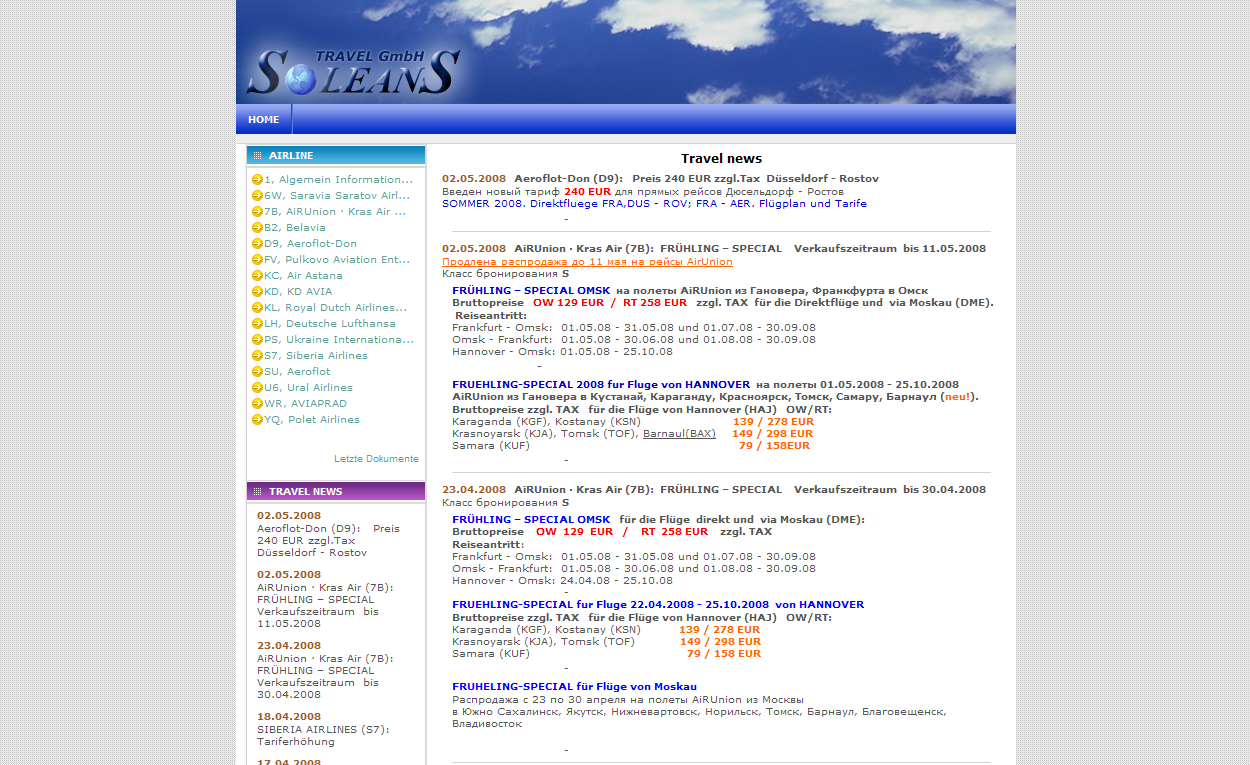Click arrow icon next to Polet Airlines
This screenshot has width=1250, height=765.
[x=257, y=420]
